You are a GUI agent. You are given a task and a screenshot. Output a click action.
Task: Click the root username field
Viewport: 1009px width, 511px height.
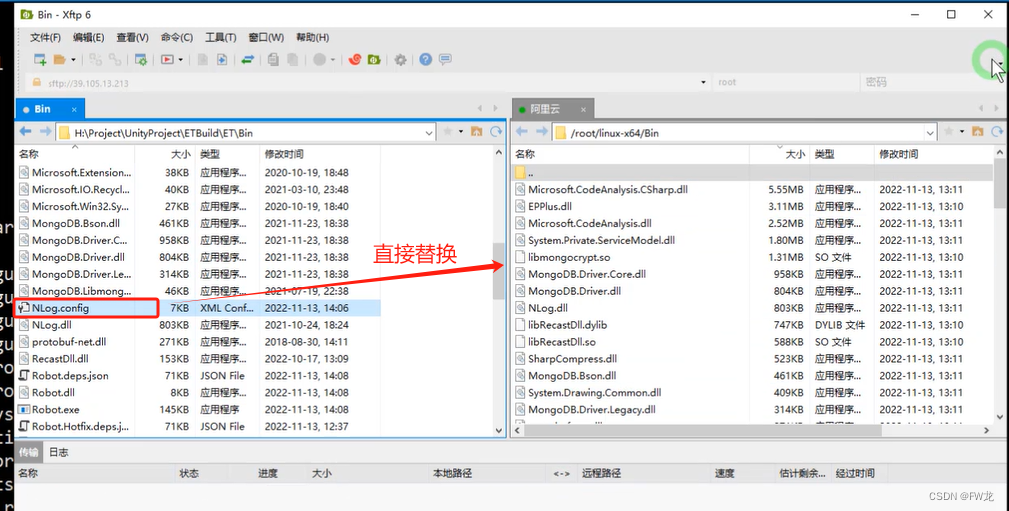(x=785, y=82)
